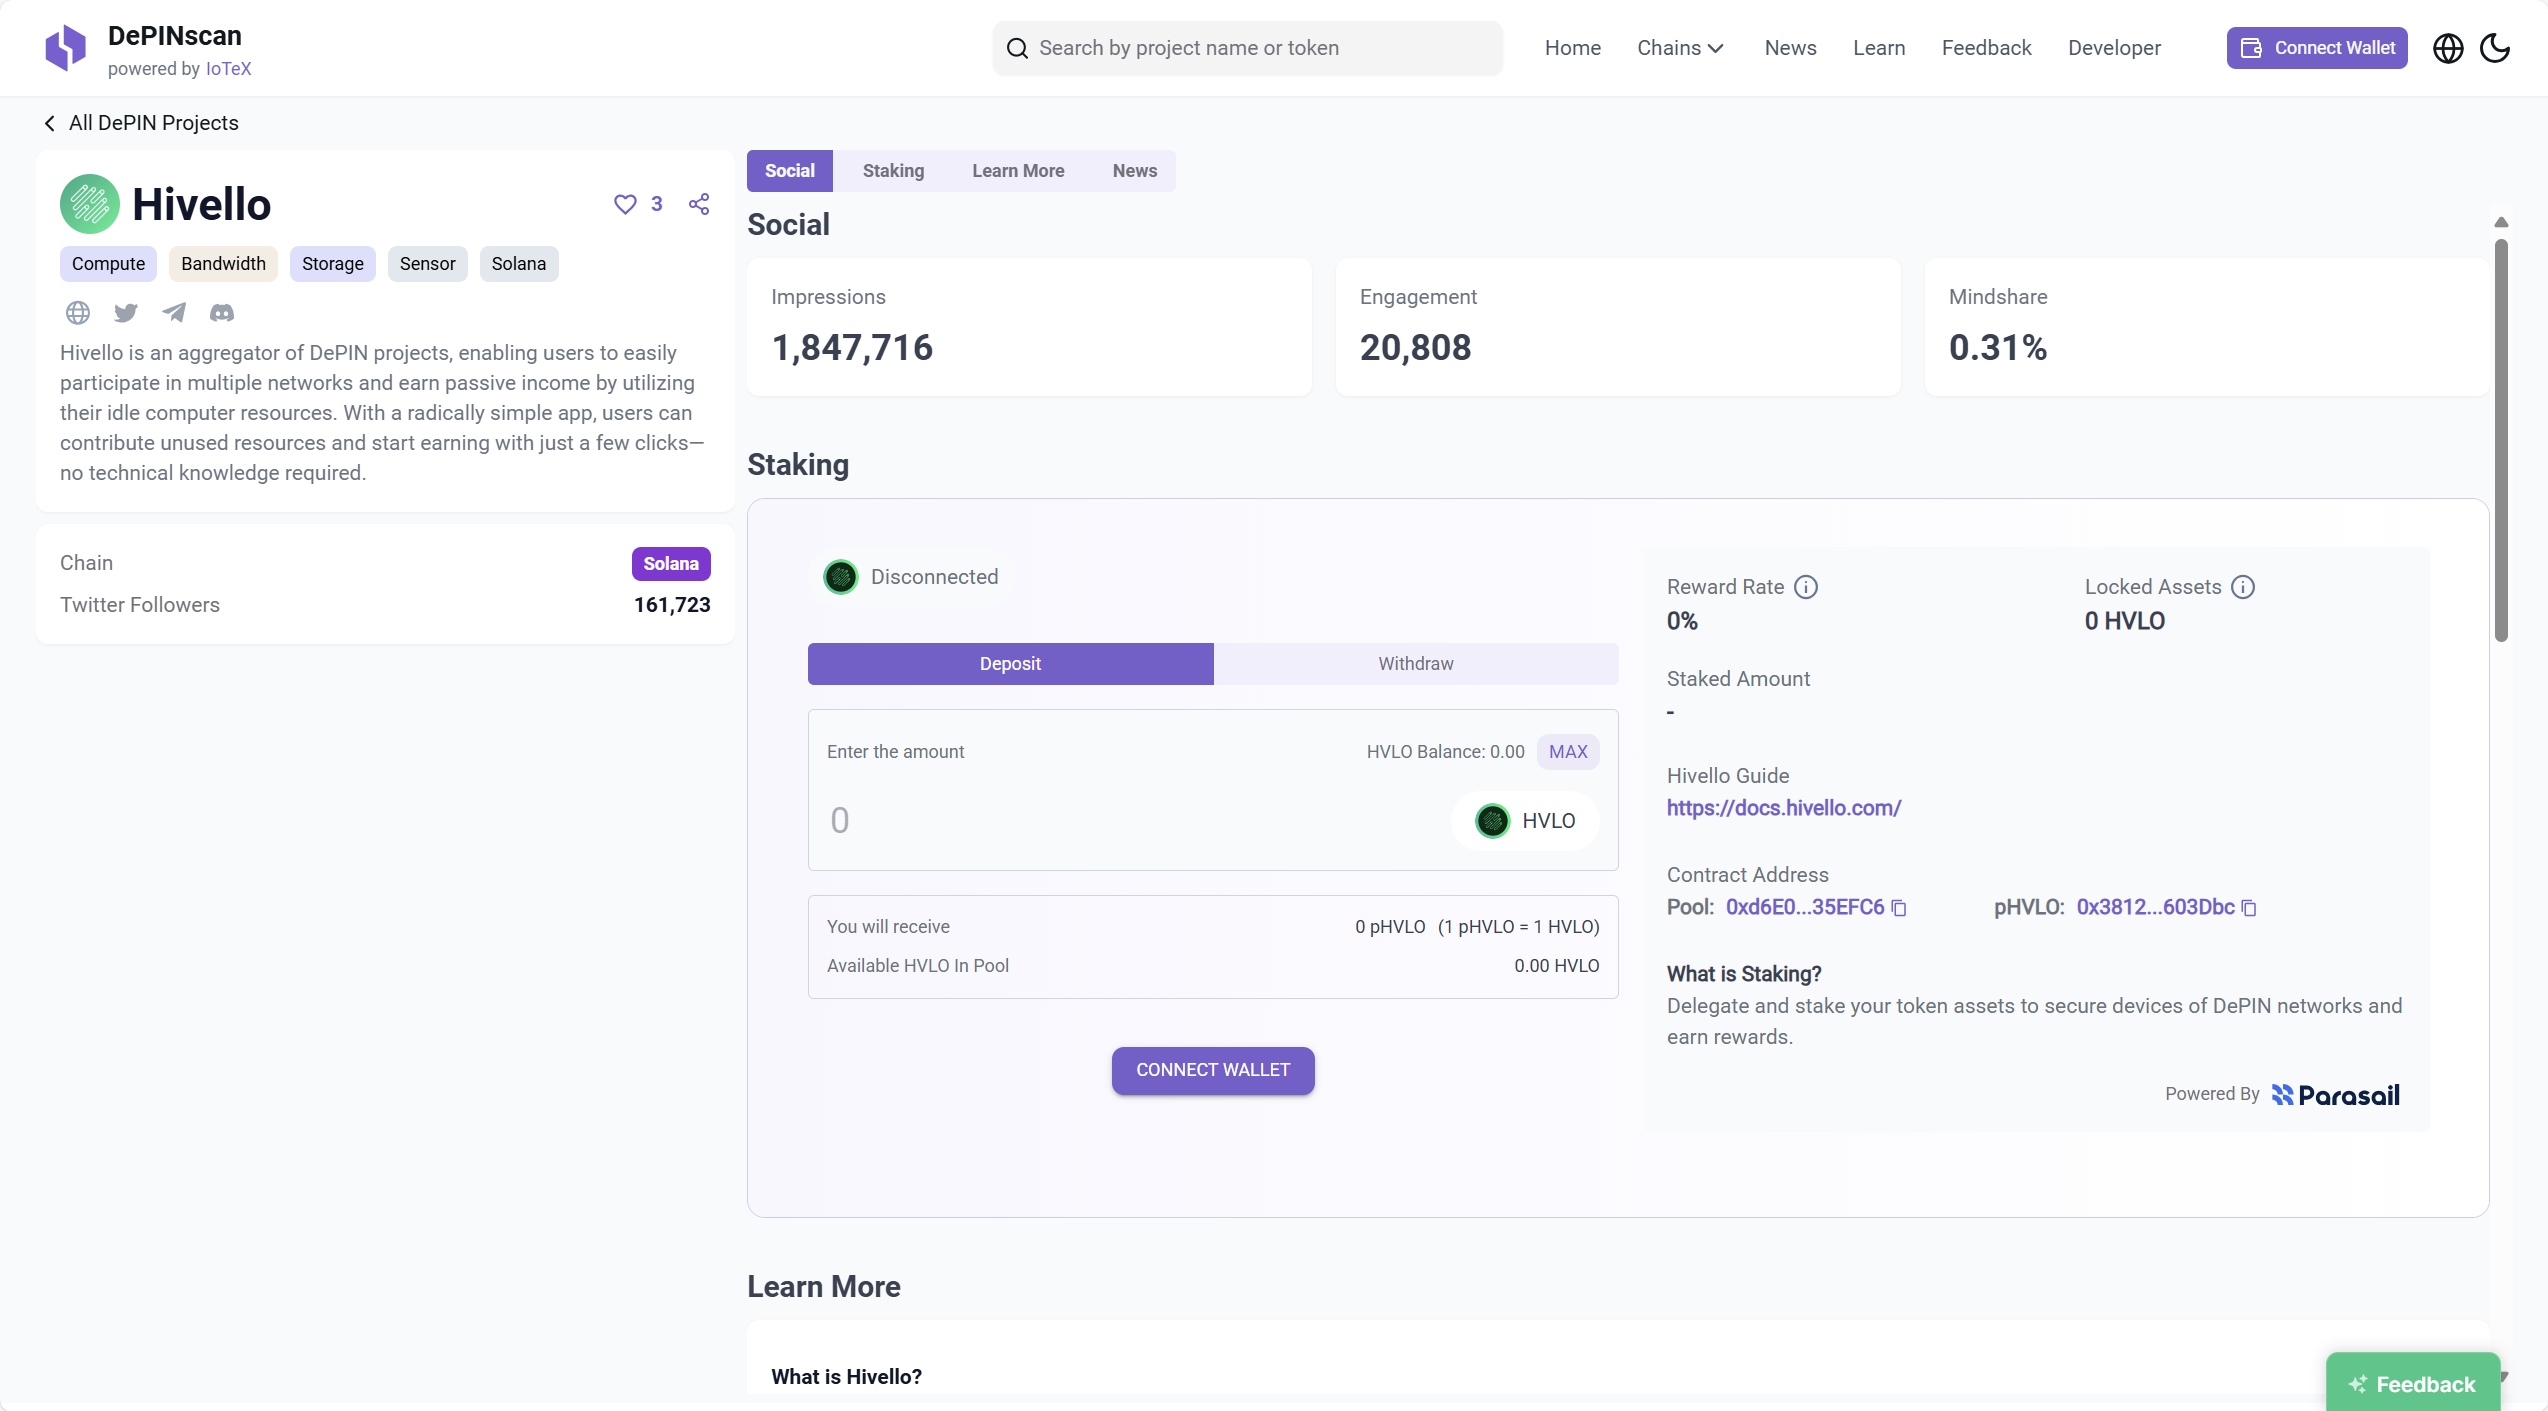Image resolution: width=2548 pixels, height=1411 pixels.
Task: Show Reward Rate info tooltip icon
Action: click(x=1806, y=587)
